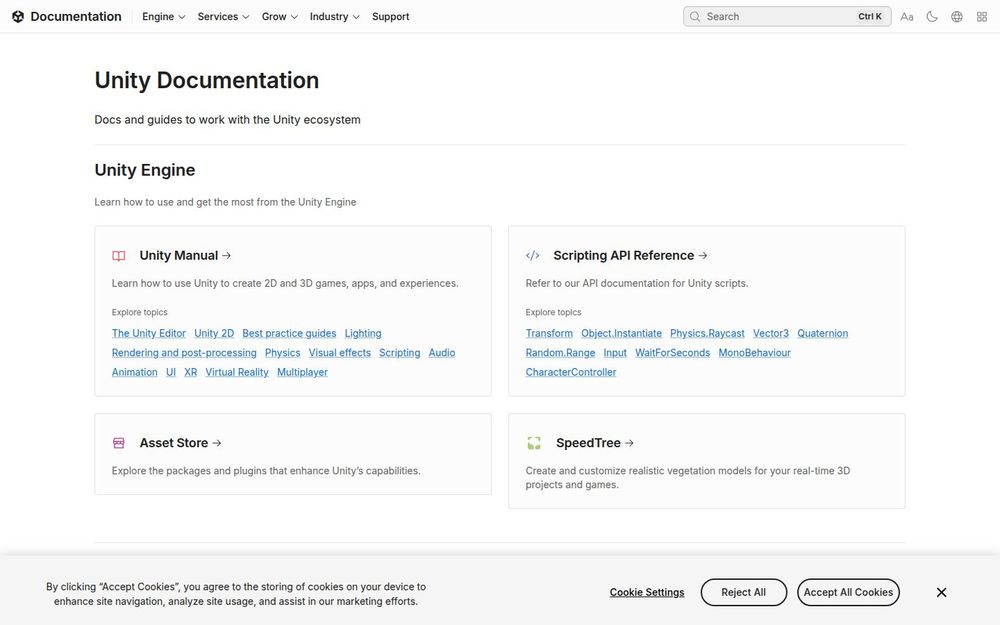Click the Unity logo in header
1000x625 pixels.
point(19,17)
